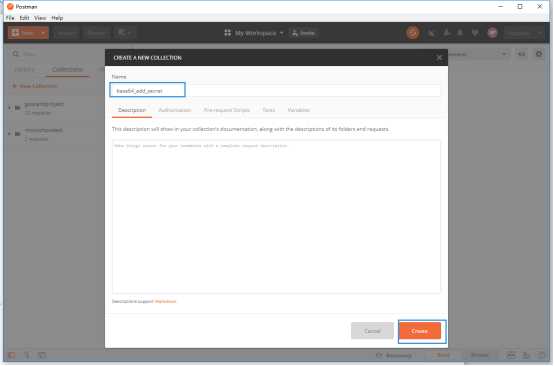Click the manage environments gear icon
The width and height of the screenshot is (554, 366).
point(539,54)
